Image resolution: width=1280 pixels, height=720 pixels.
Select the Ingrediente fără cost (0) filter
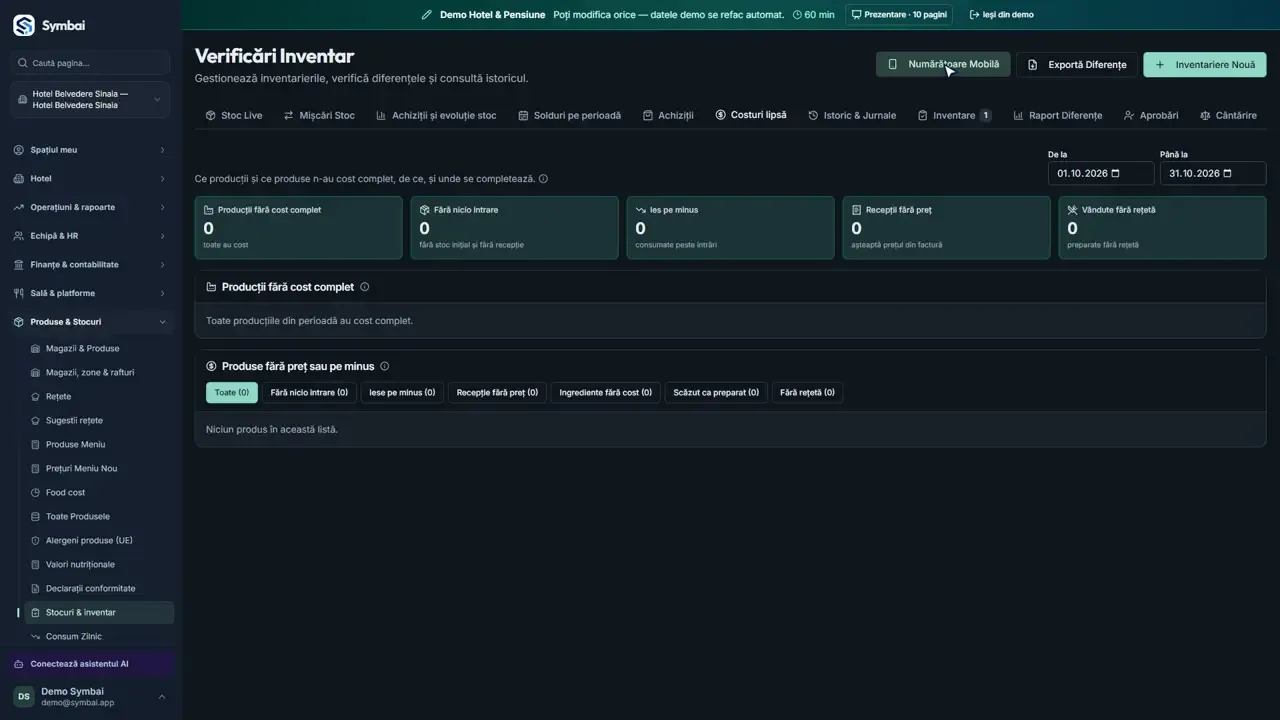coord(605,393)
